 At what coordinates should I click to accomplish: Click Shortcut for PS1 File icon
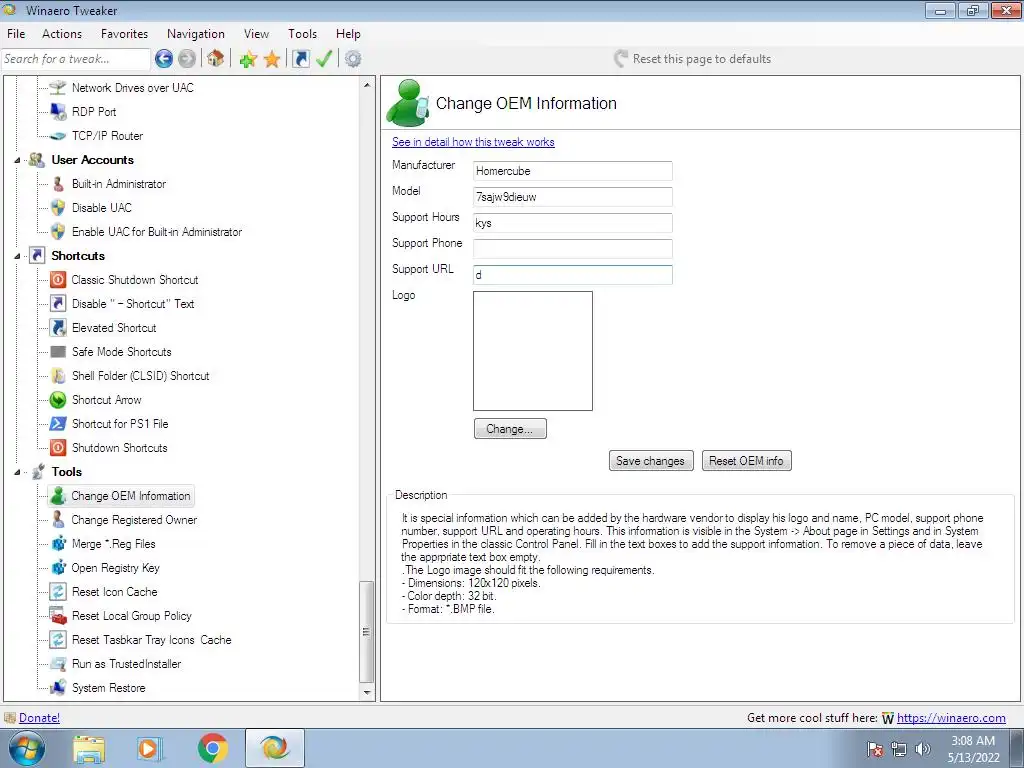[x=58, y=424]
